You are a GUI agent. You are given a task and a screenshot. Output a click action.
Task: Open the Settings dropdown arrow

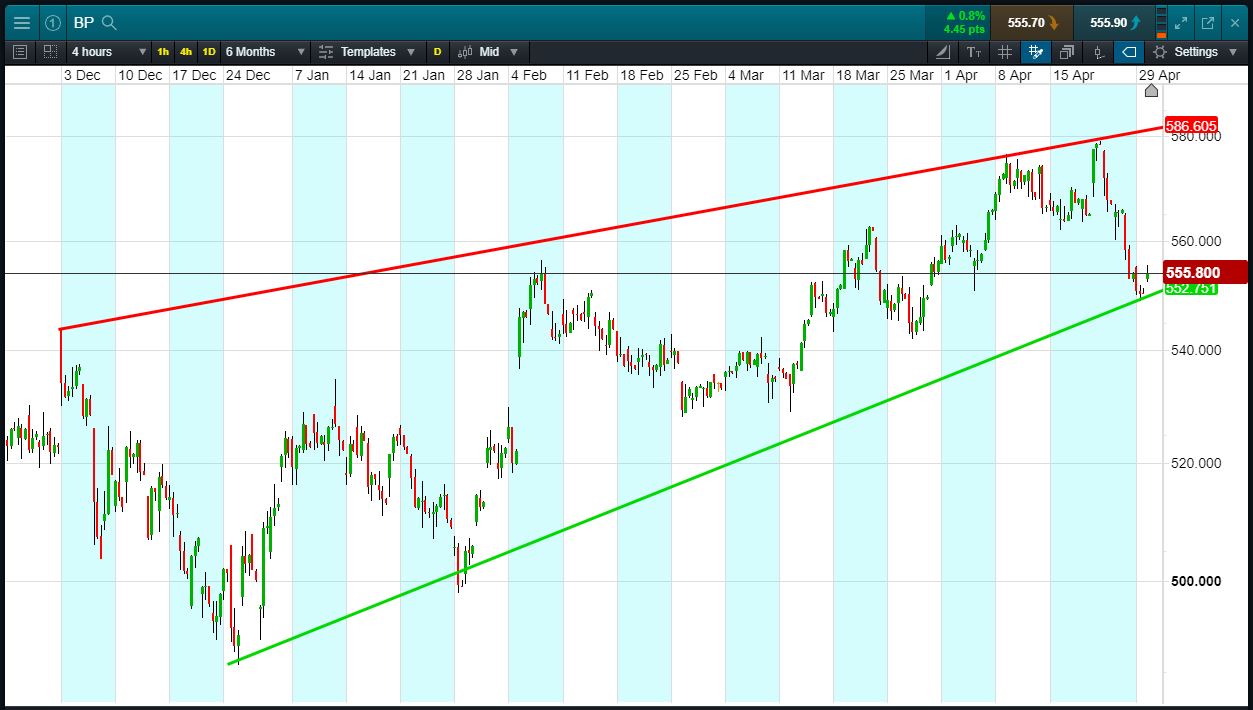pos(1232,52)
